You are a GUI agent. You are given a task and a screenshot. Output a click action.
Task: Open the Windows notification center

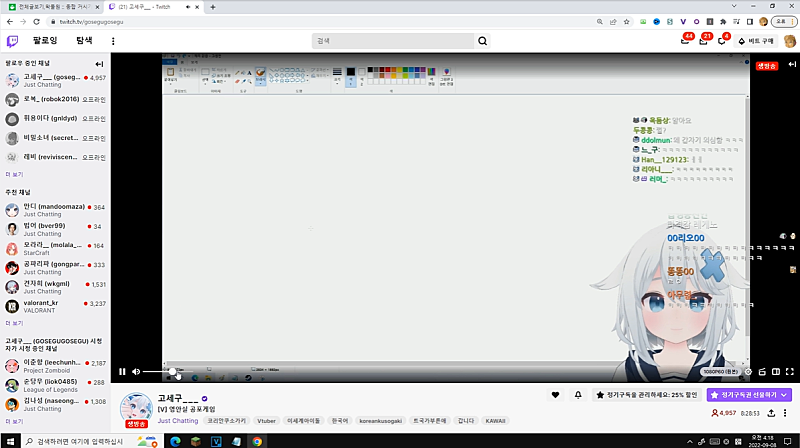pos(788,441)
